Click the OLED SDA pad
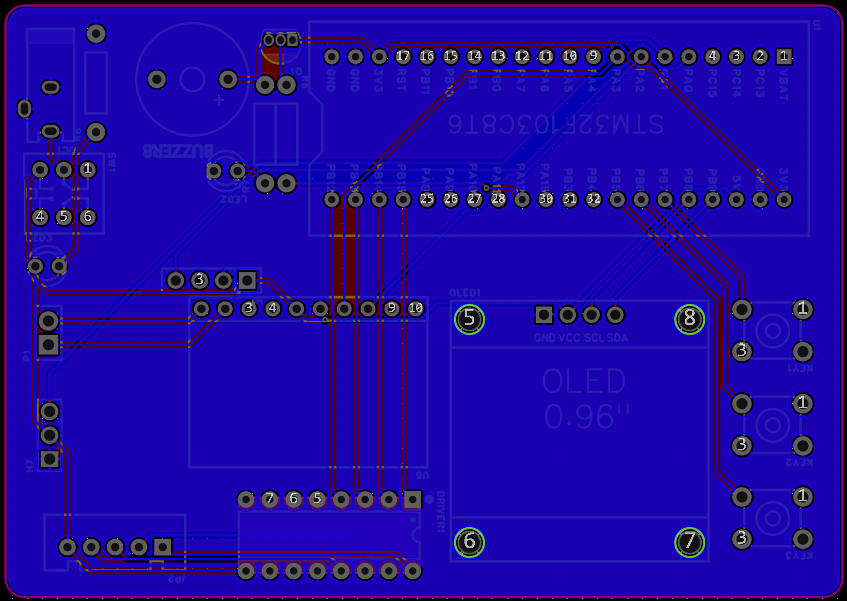Viewport: 847px width, 601px height. 615,315
